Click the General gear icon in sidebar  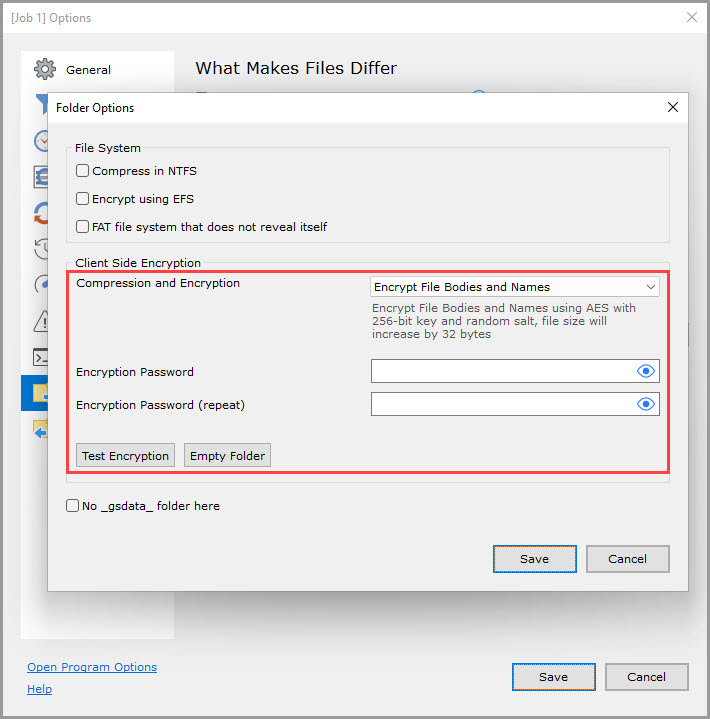(44, 70)
